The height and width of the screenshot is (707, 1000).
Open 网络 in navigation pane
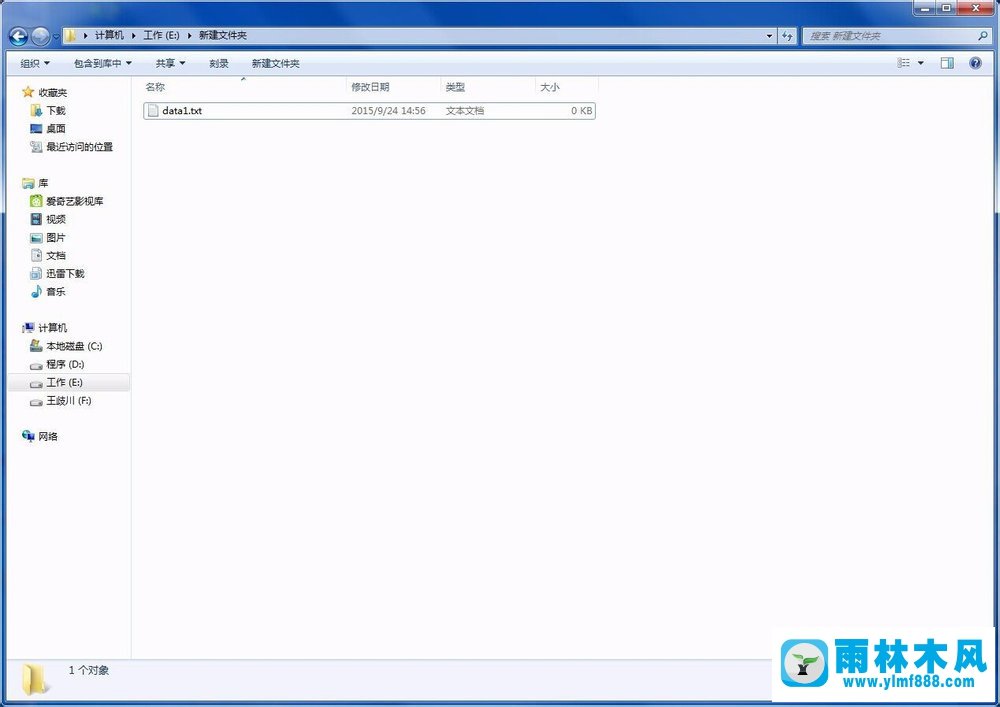pos(48,436)
